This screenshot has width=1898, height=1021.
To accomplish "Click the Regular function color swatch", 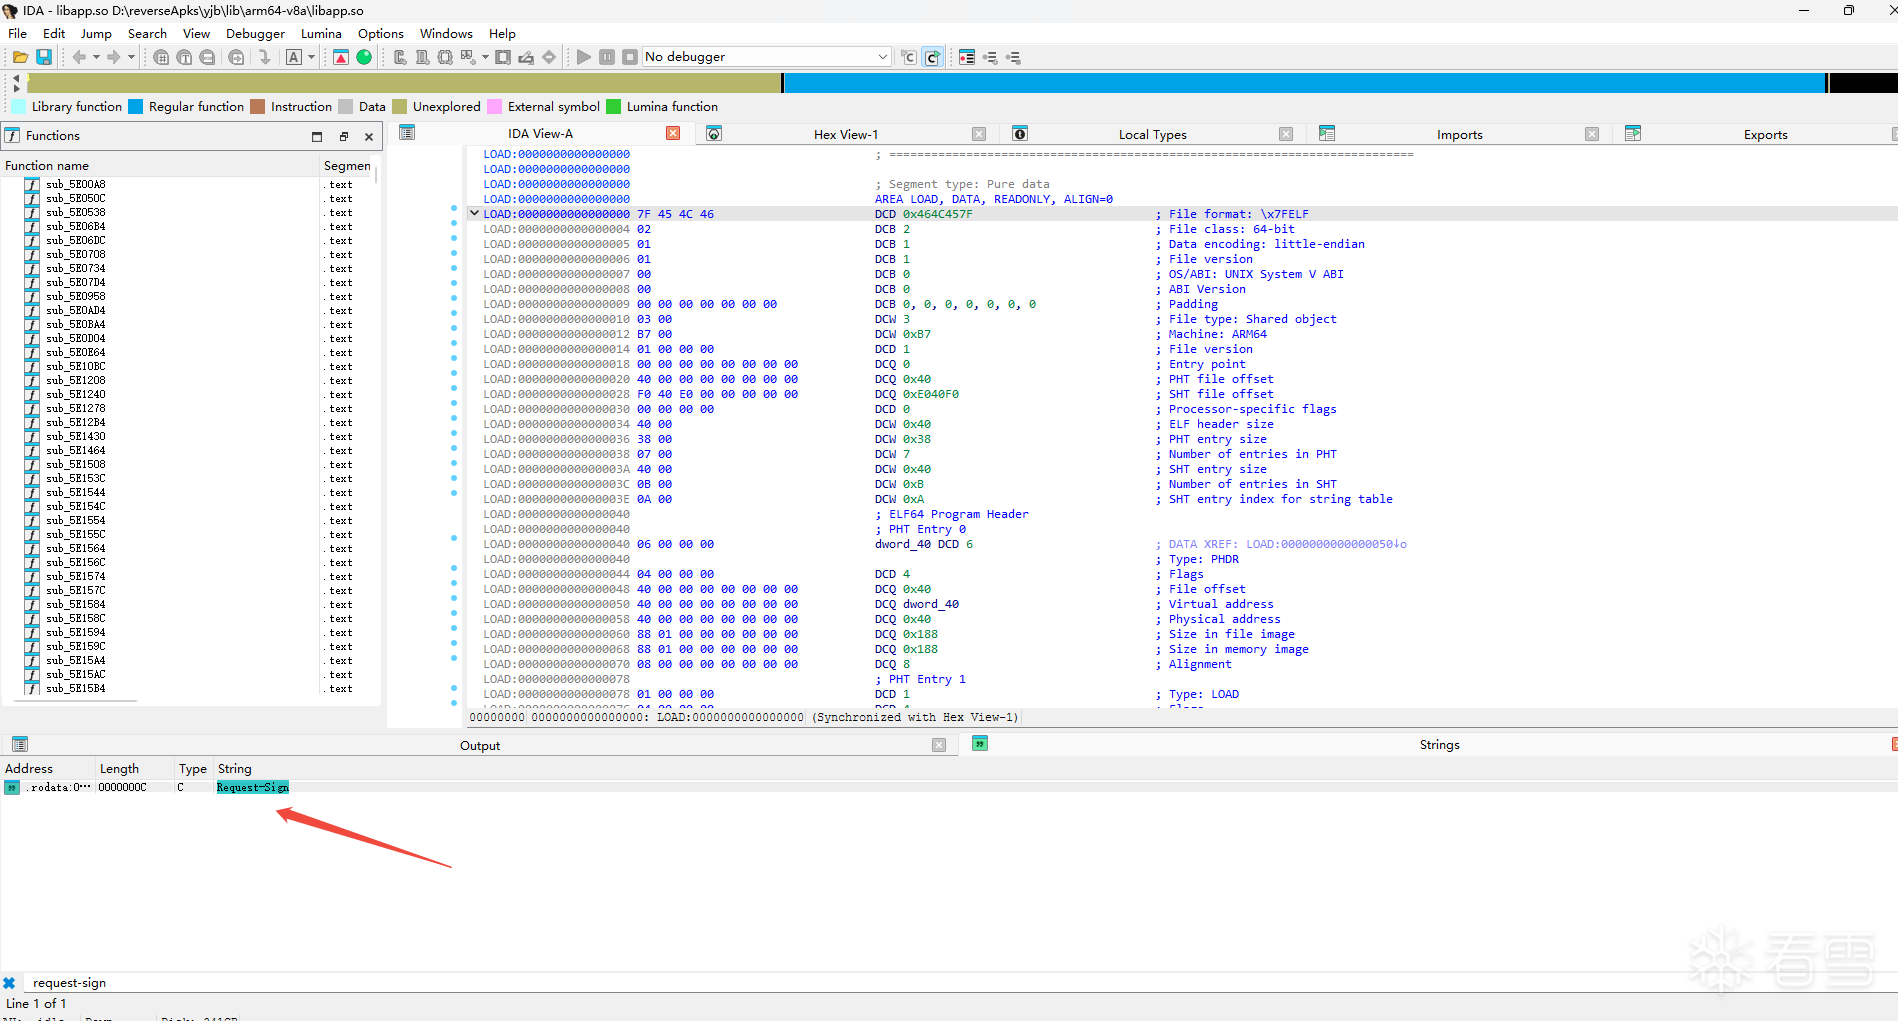I will [x=136, y=106].
